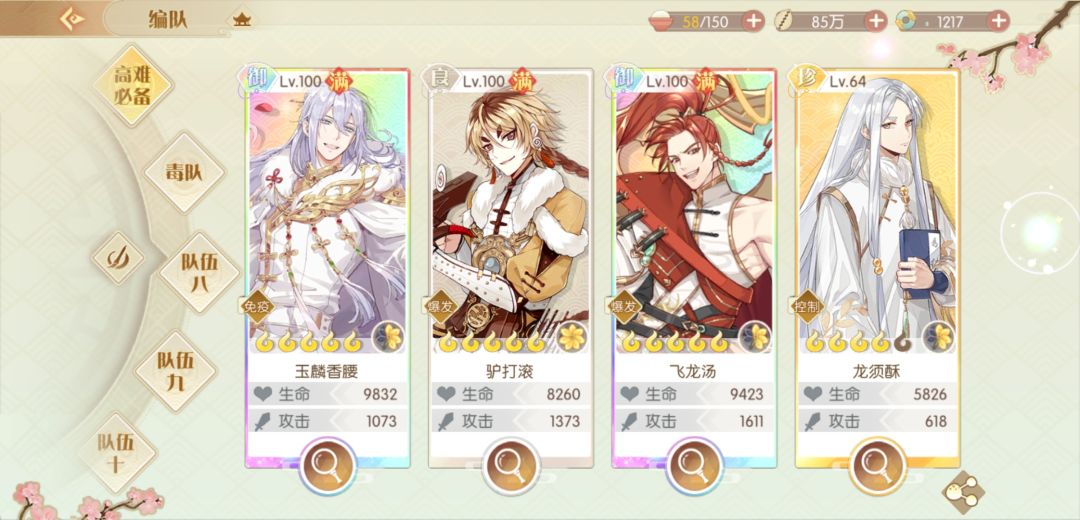Viewport: 1080px width, 520px height.
Task: Tap the glowing orb on the right edge
Action: click(x=1039, y=234)
